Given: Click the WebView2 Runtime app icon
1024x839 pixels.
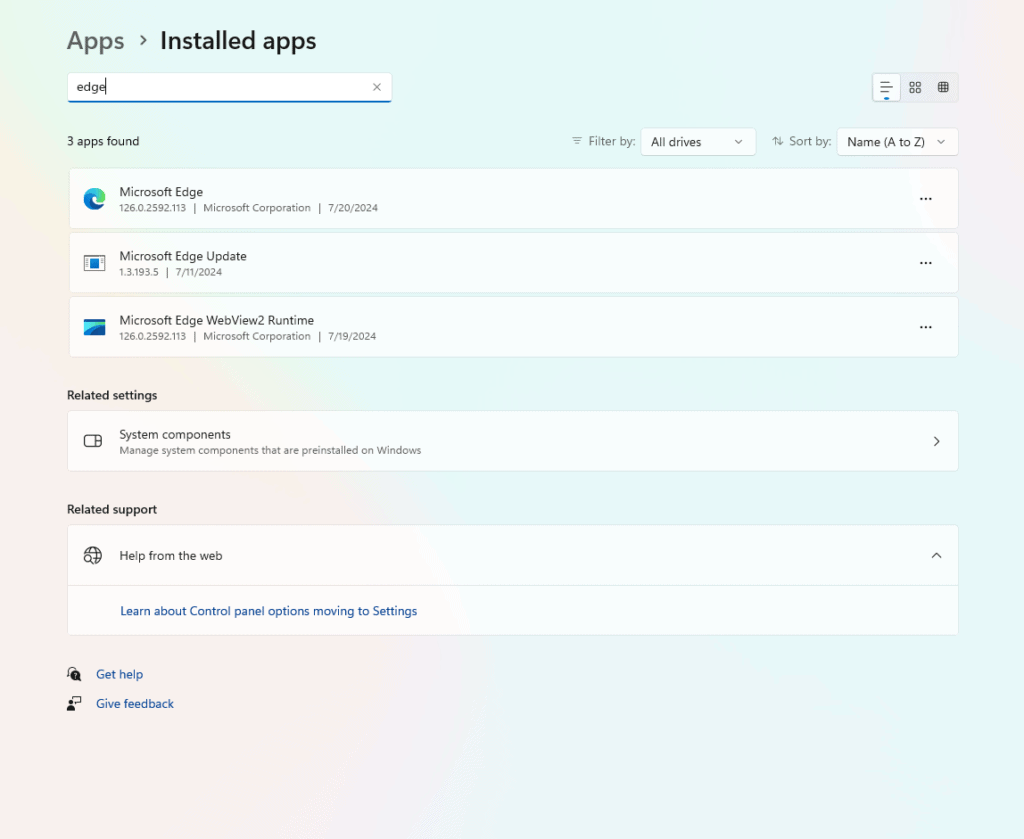Looking at the screenshot, I should tap(95, 327).
